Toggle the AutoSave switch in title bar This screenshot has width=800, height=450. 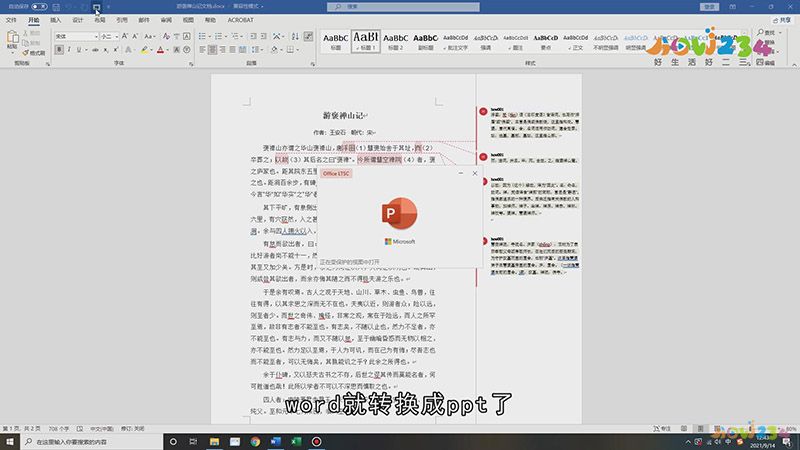[x=39, y=7]
